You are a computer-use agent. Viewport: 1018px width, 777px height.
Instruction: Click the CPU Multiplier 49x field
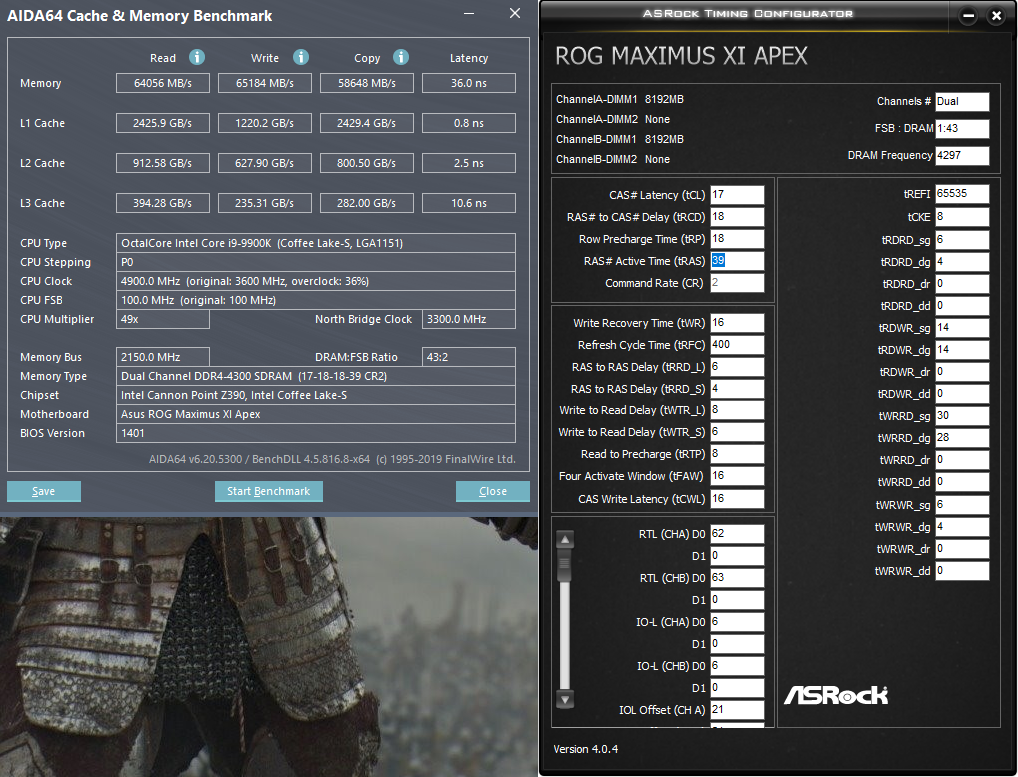click(x=163, y=319)
